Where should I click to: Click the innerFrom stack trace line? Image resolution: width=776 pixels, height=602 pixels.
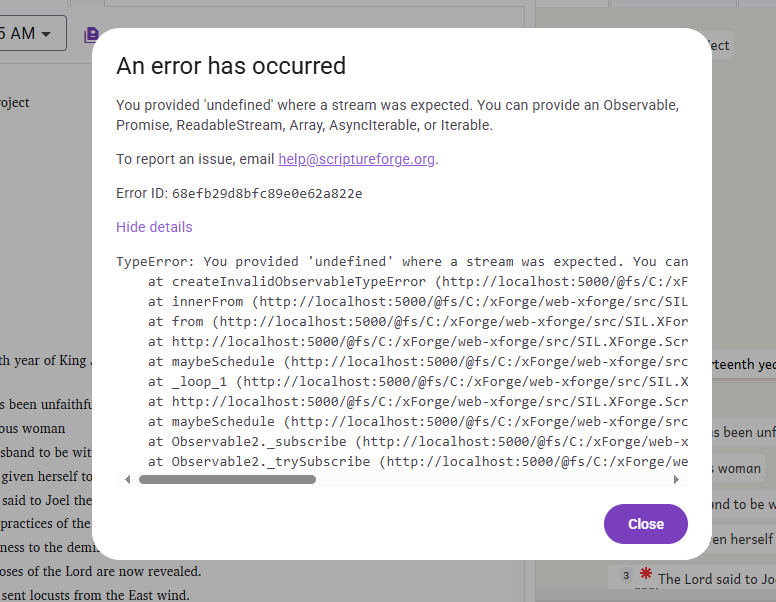[x=420, y=302]
